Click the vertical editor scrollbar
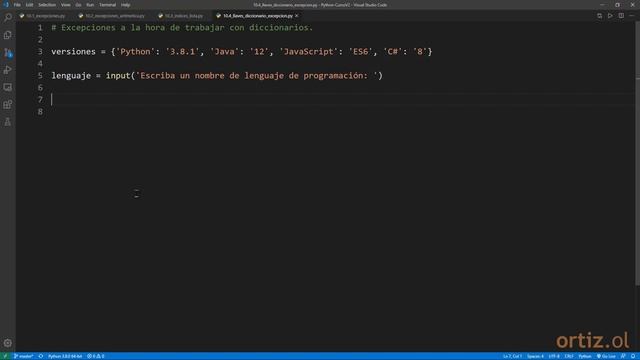Screen dimensions: 640x360 point(637,153)
